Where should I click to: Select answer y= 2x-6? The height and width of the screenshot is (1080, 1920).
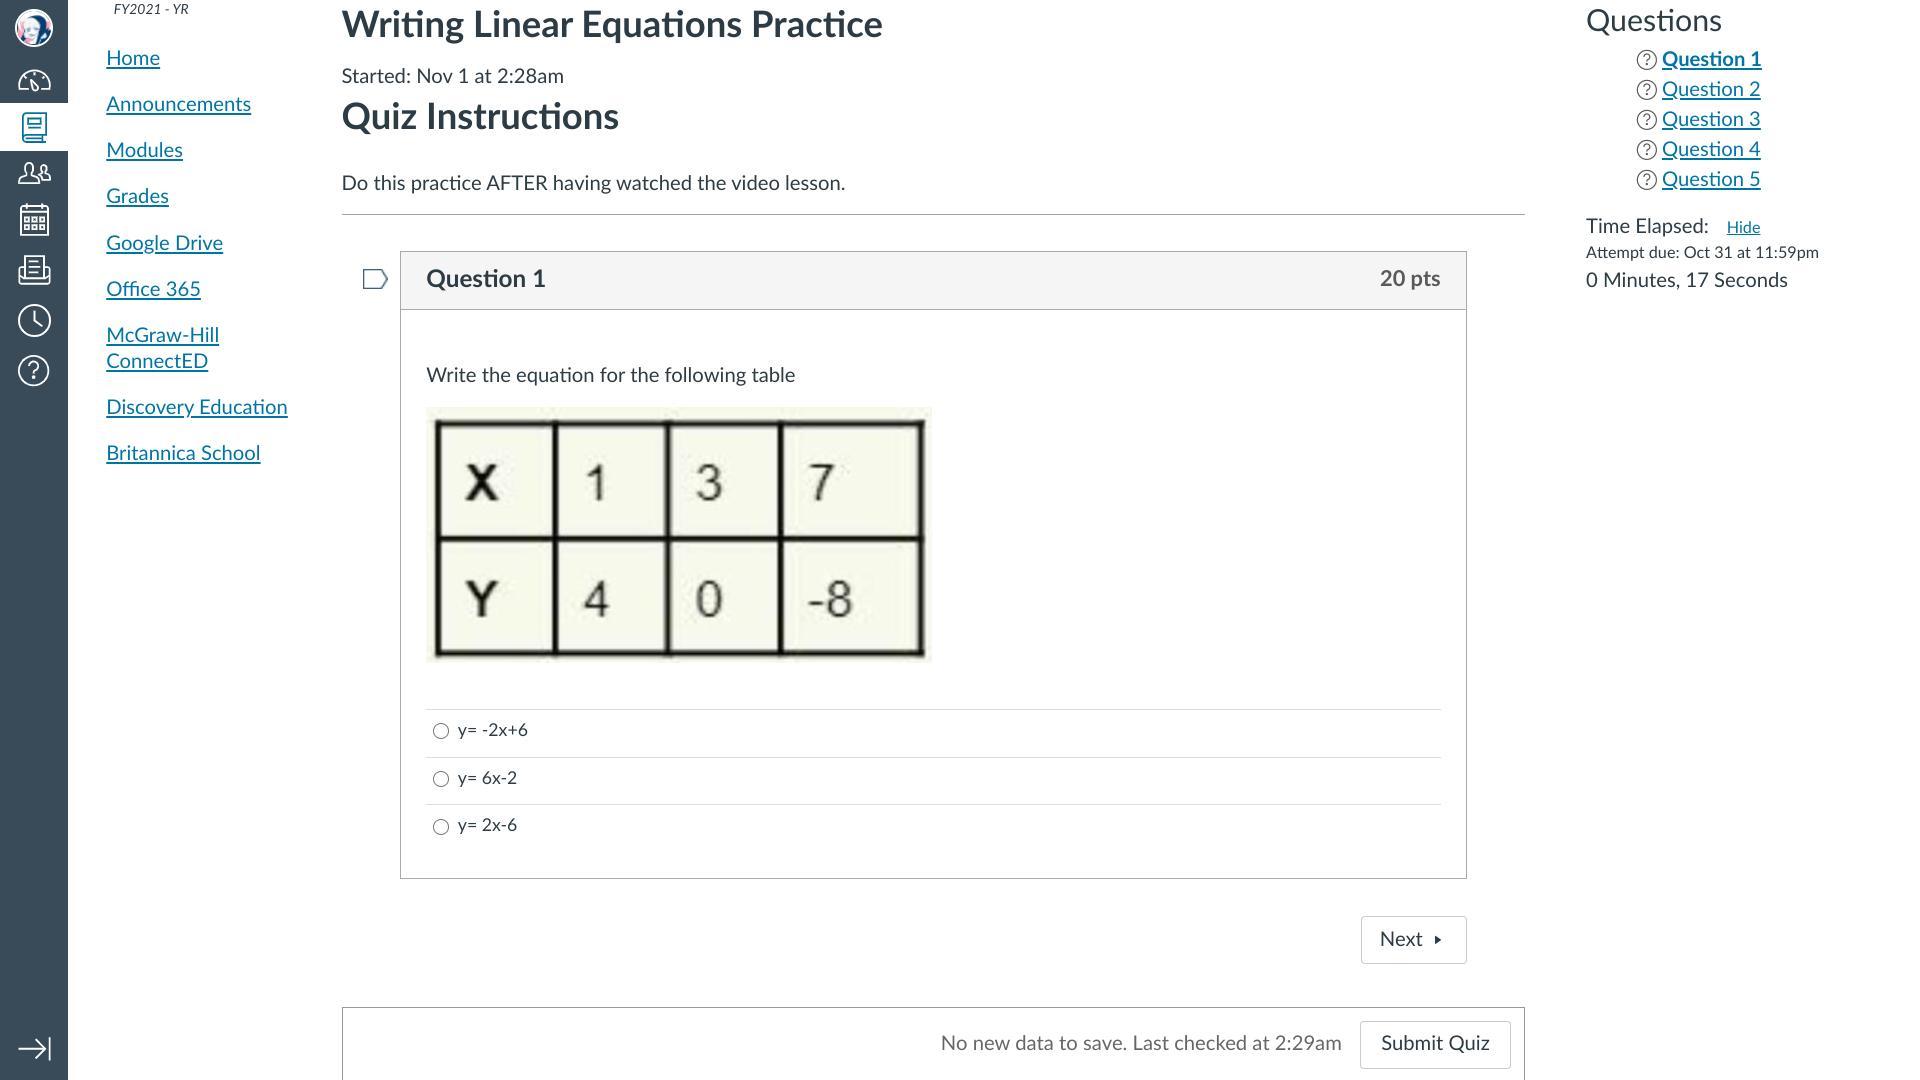[441, 827]
